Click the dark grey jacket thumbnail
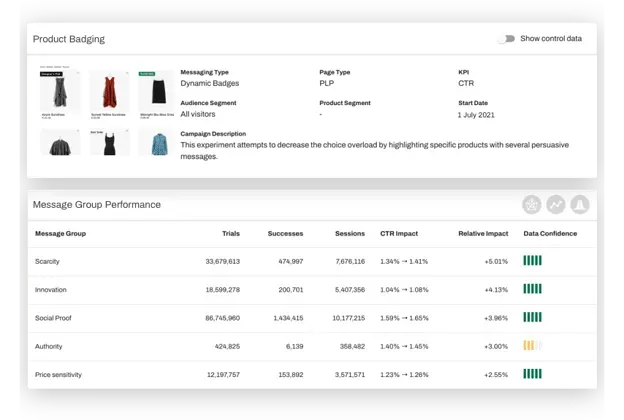Image resolution: width=624 pixels, height=420 pixels. tap(60, 143)
